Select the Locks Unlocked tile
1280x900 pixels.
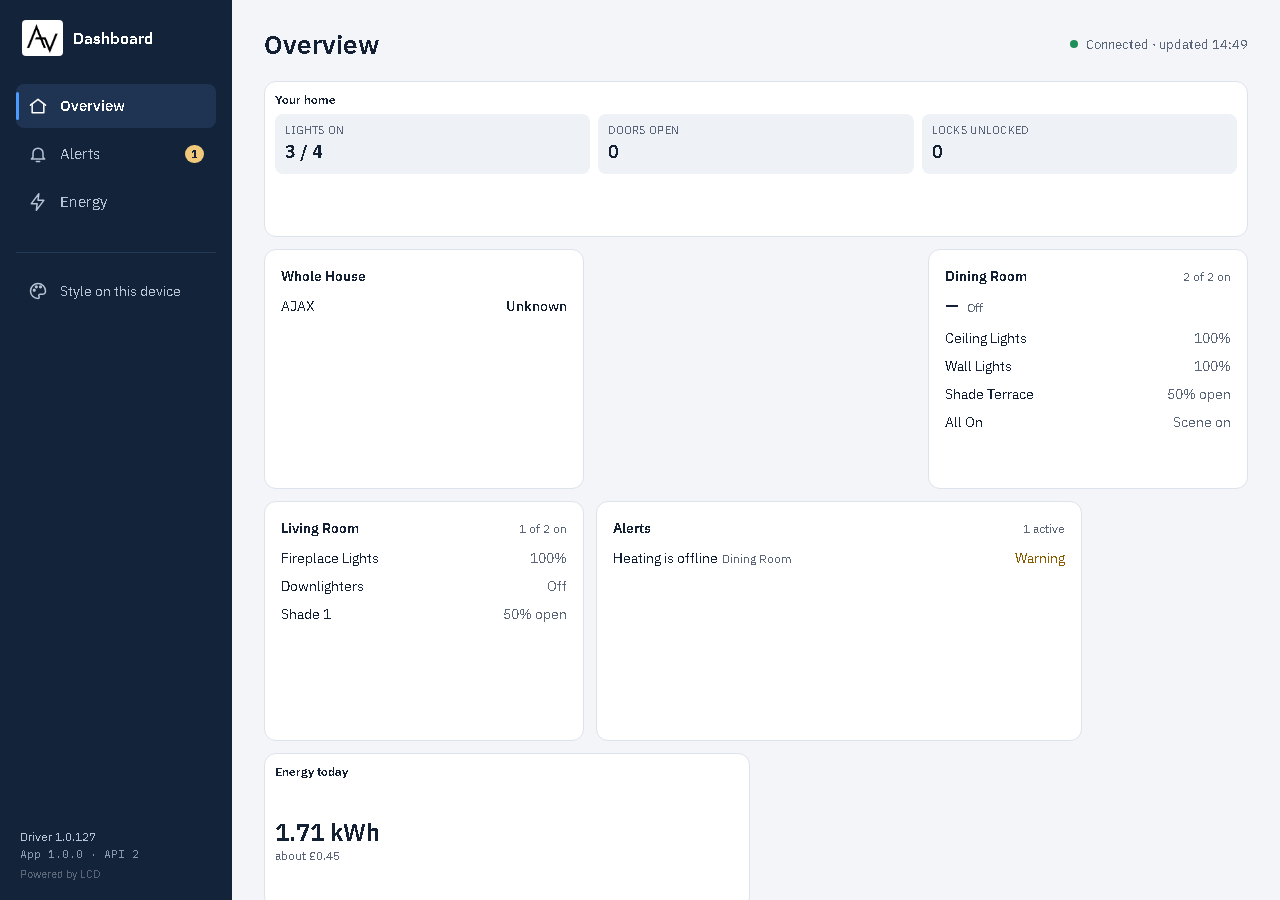[x=1079, y=144]
